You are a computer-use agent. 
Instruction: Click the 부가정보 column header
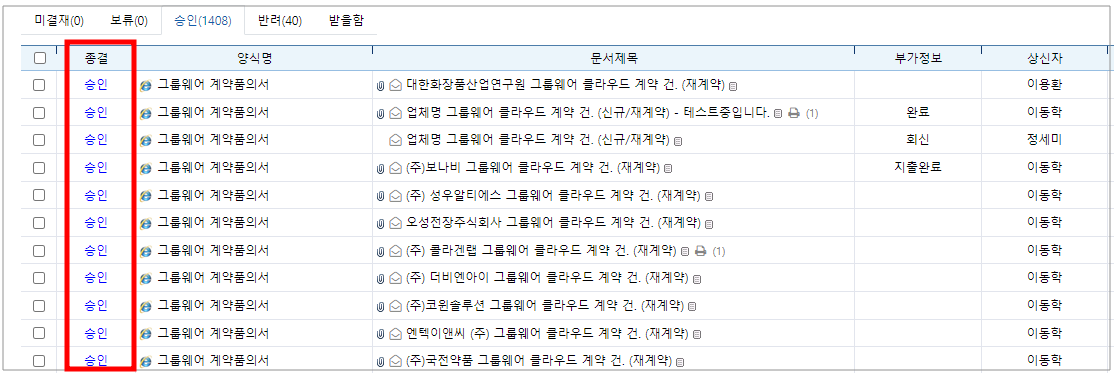pyautogui.click(x=918, y=58)
